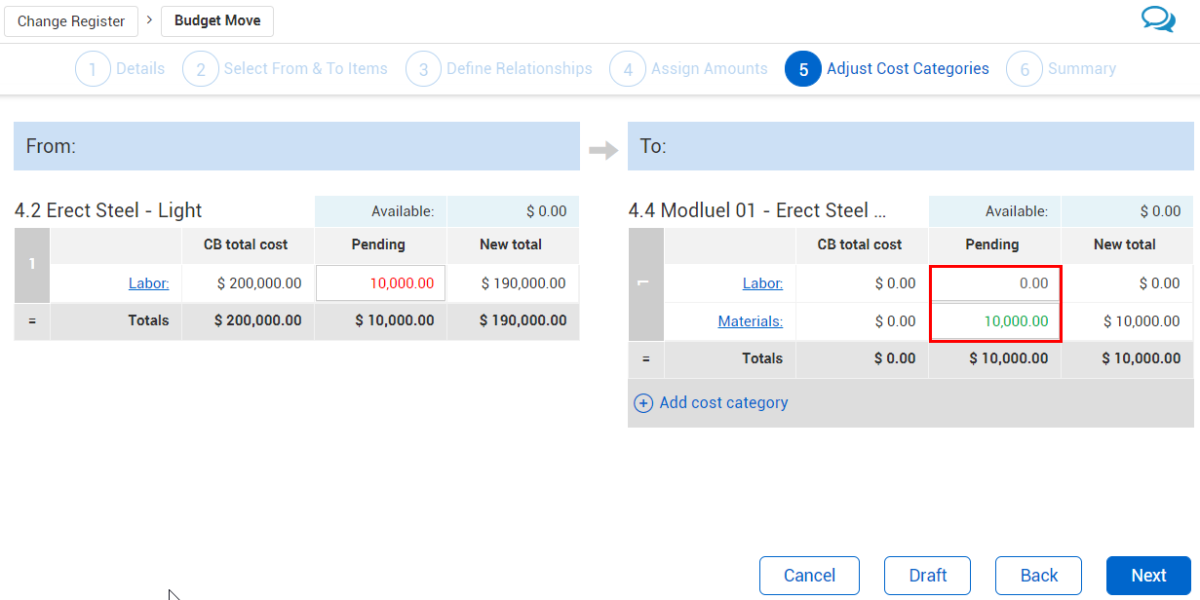Go Back to previous step
Viewport: 1200px width, 600px height.
1038,575
